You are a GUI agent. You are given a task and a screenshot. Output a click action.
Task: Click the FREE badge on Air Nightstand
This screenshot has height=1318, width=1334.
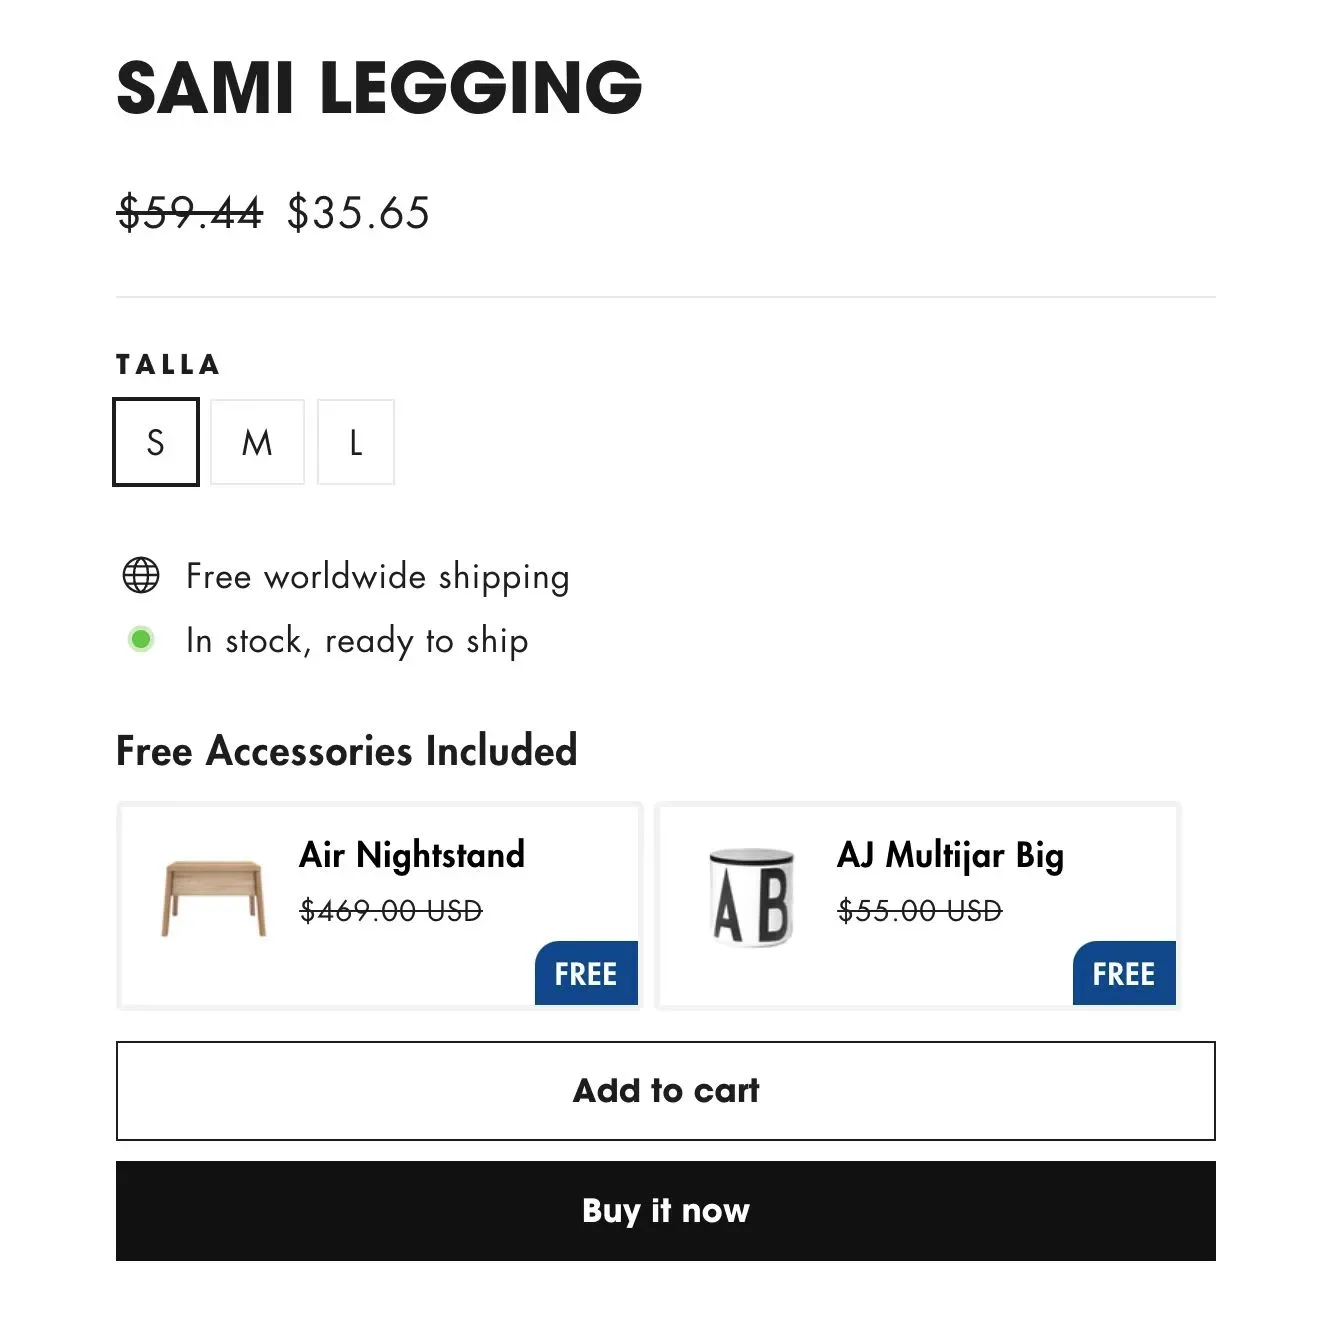coord(586,973)
